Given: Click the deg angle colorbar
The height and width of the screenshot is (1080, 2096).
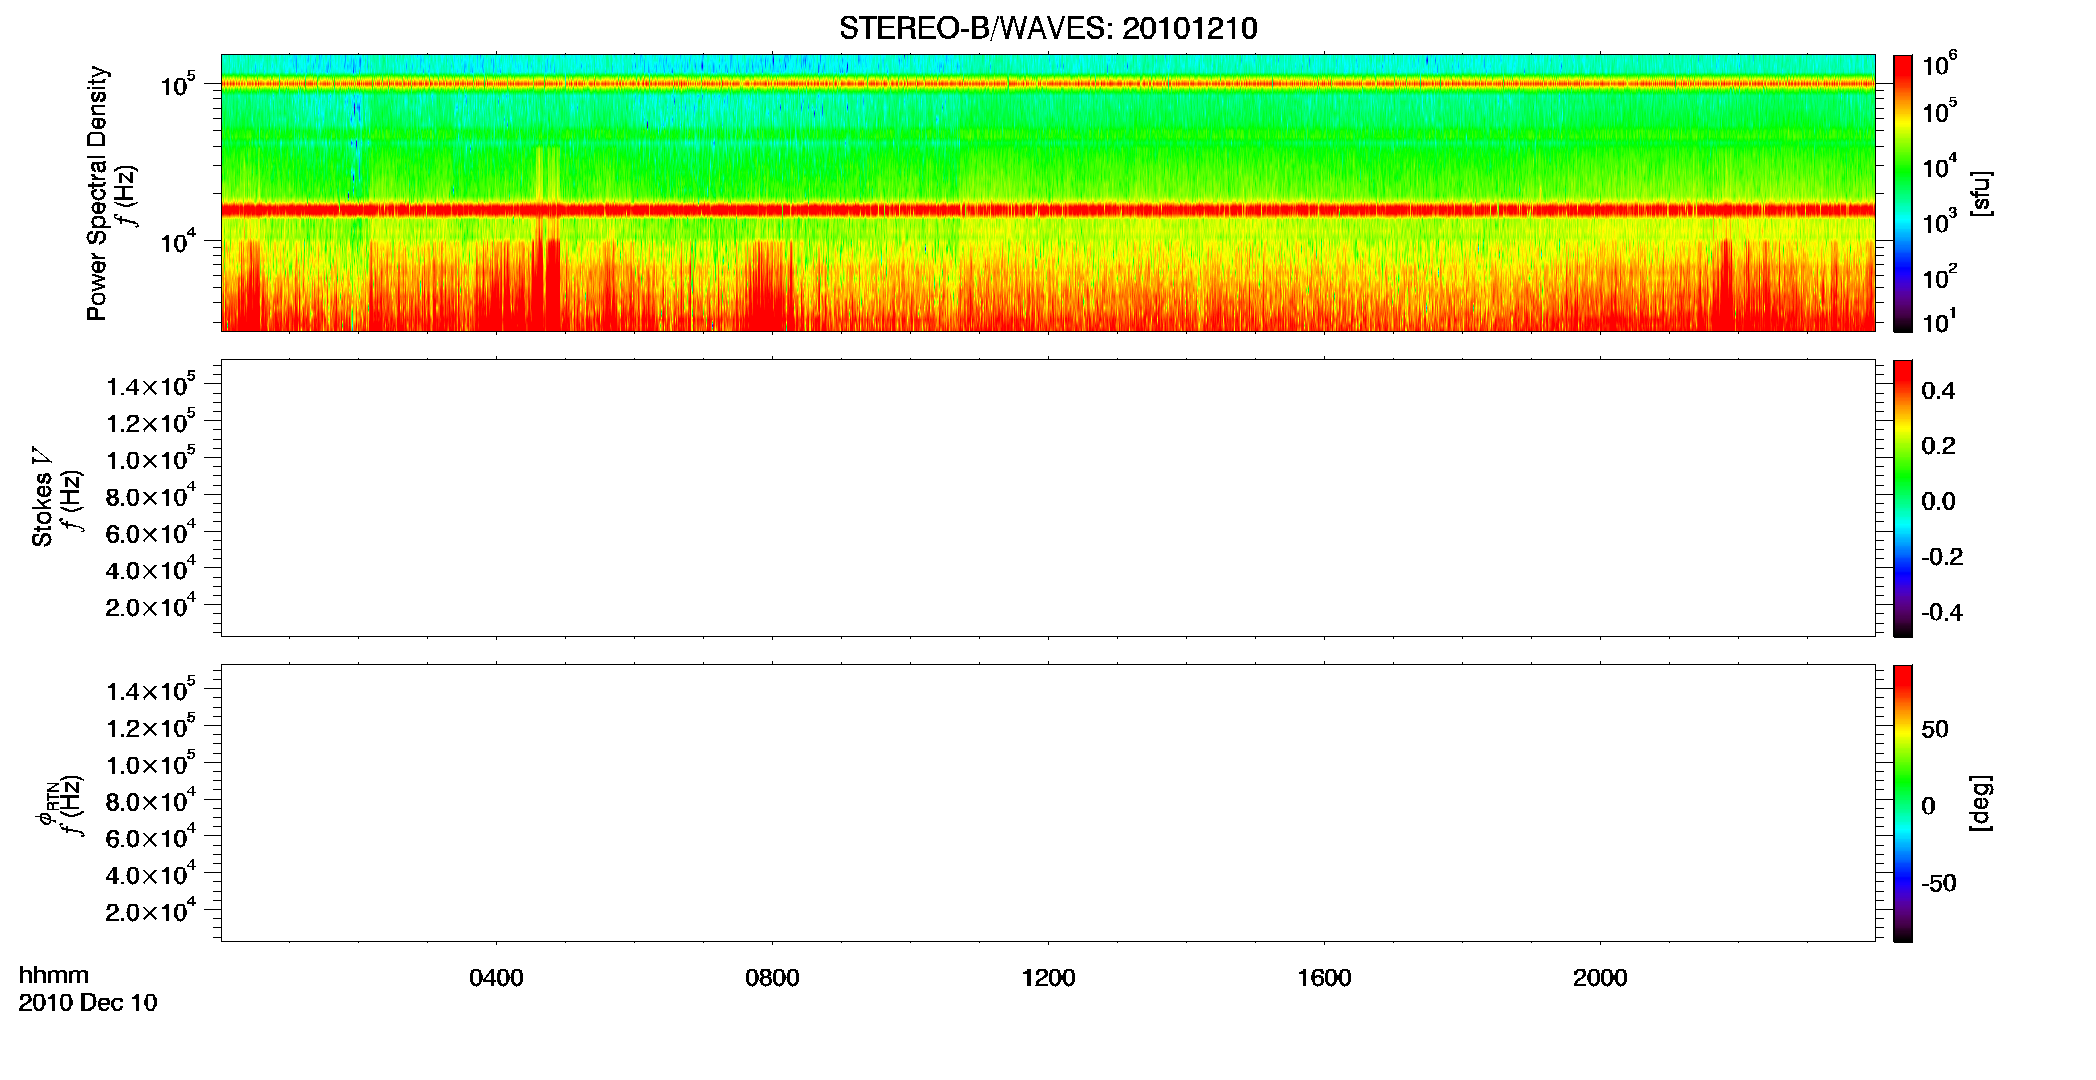Looking at the screenshot, I should click(1903, 803).
